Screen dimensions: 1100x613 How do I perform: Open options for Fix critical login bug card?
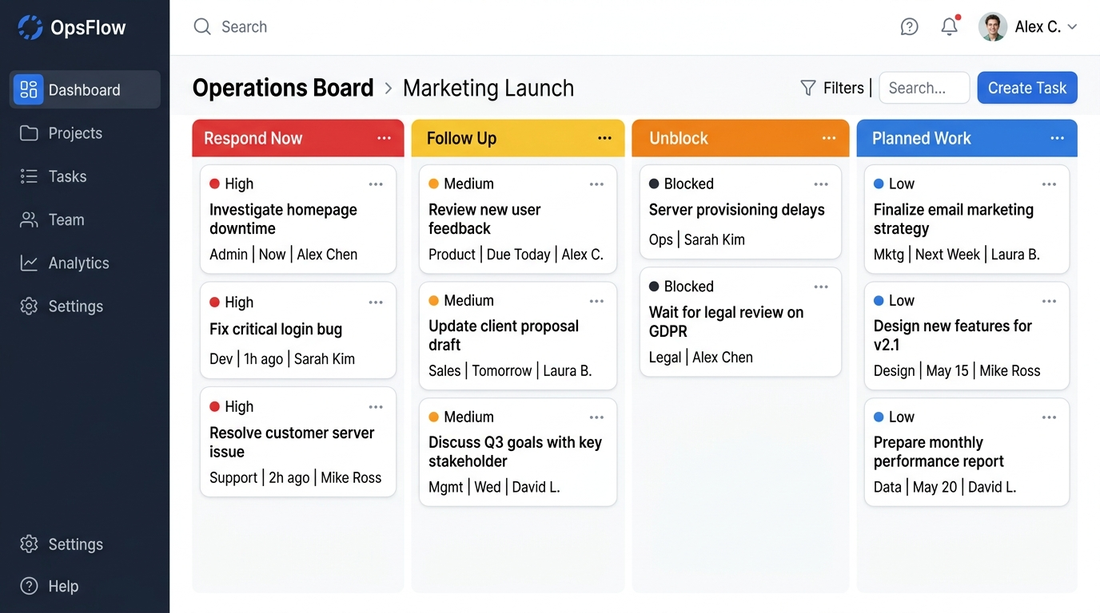point(376,302)
